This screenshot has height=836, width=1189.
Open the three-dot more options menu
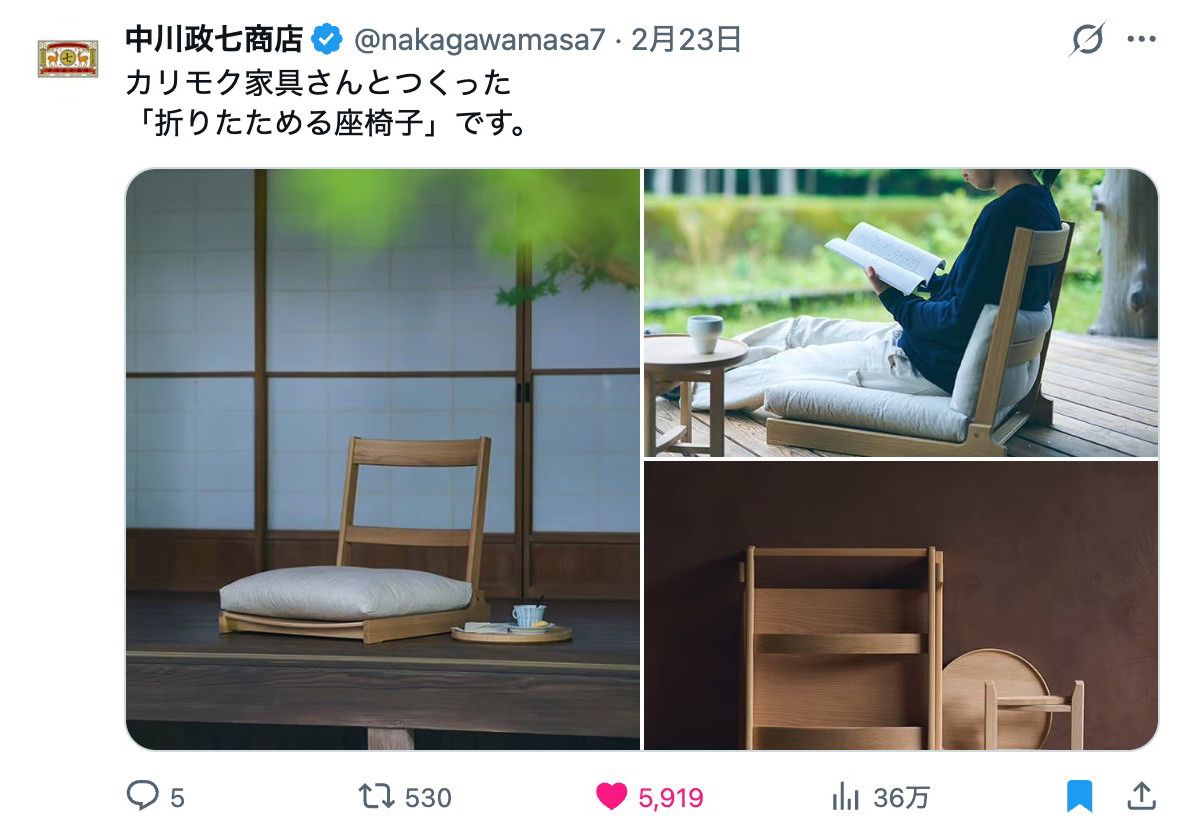point(1141,39)
